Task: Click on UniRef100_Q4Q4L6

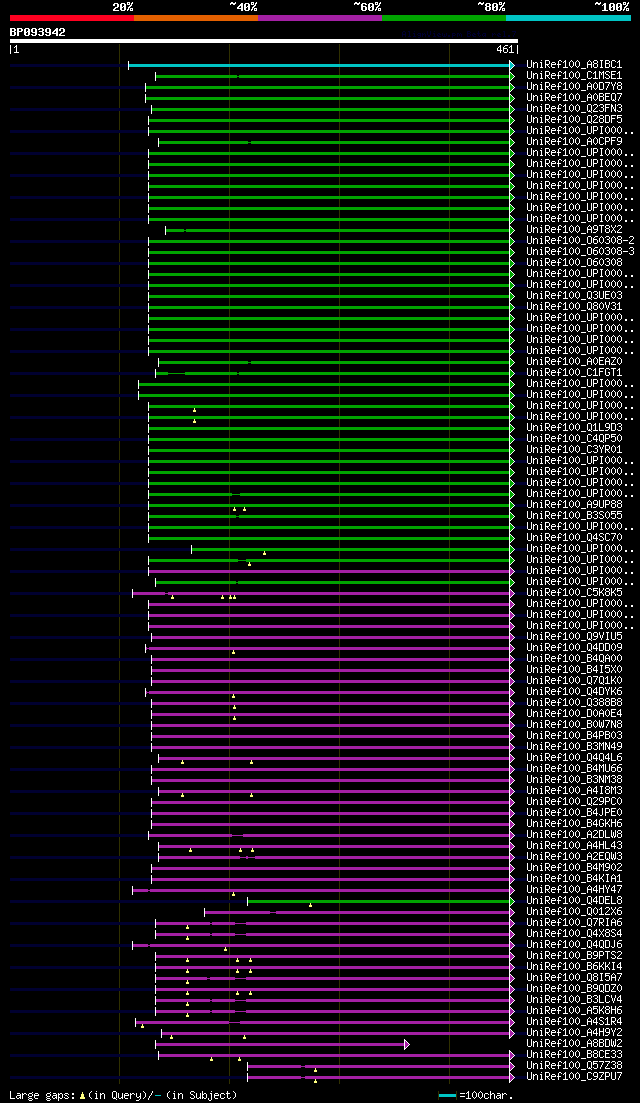Action: point(574,758)
